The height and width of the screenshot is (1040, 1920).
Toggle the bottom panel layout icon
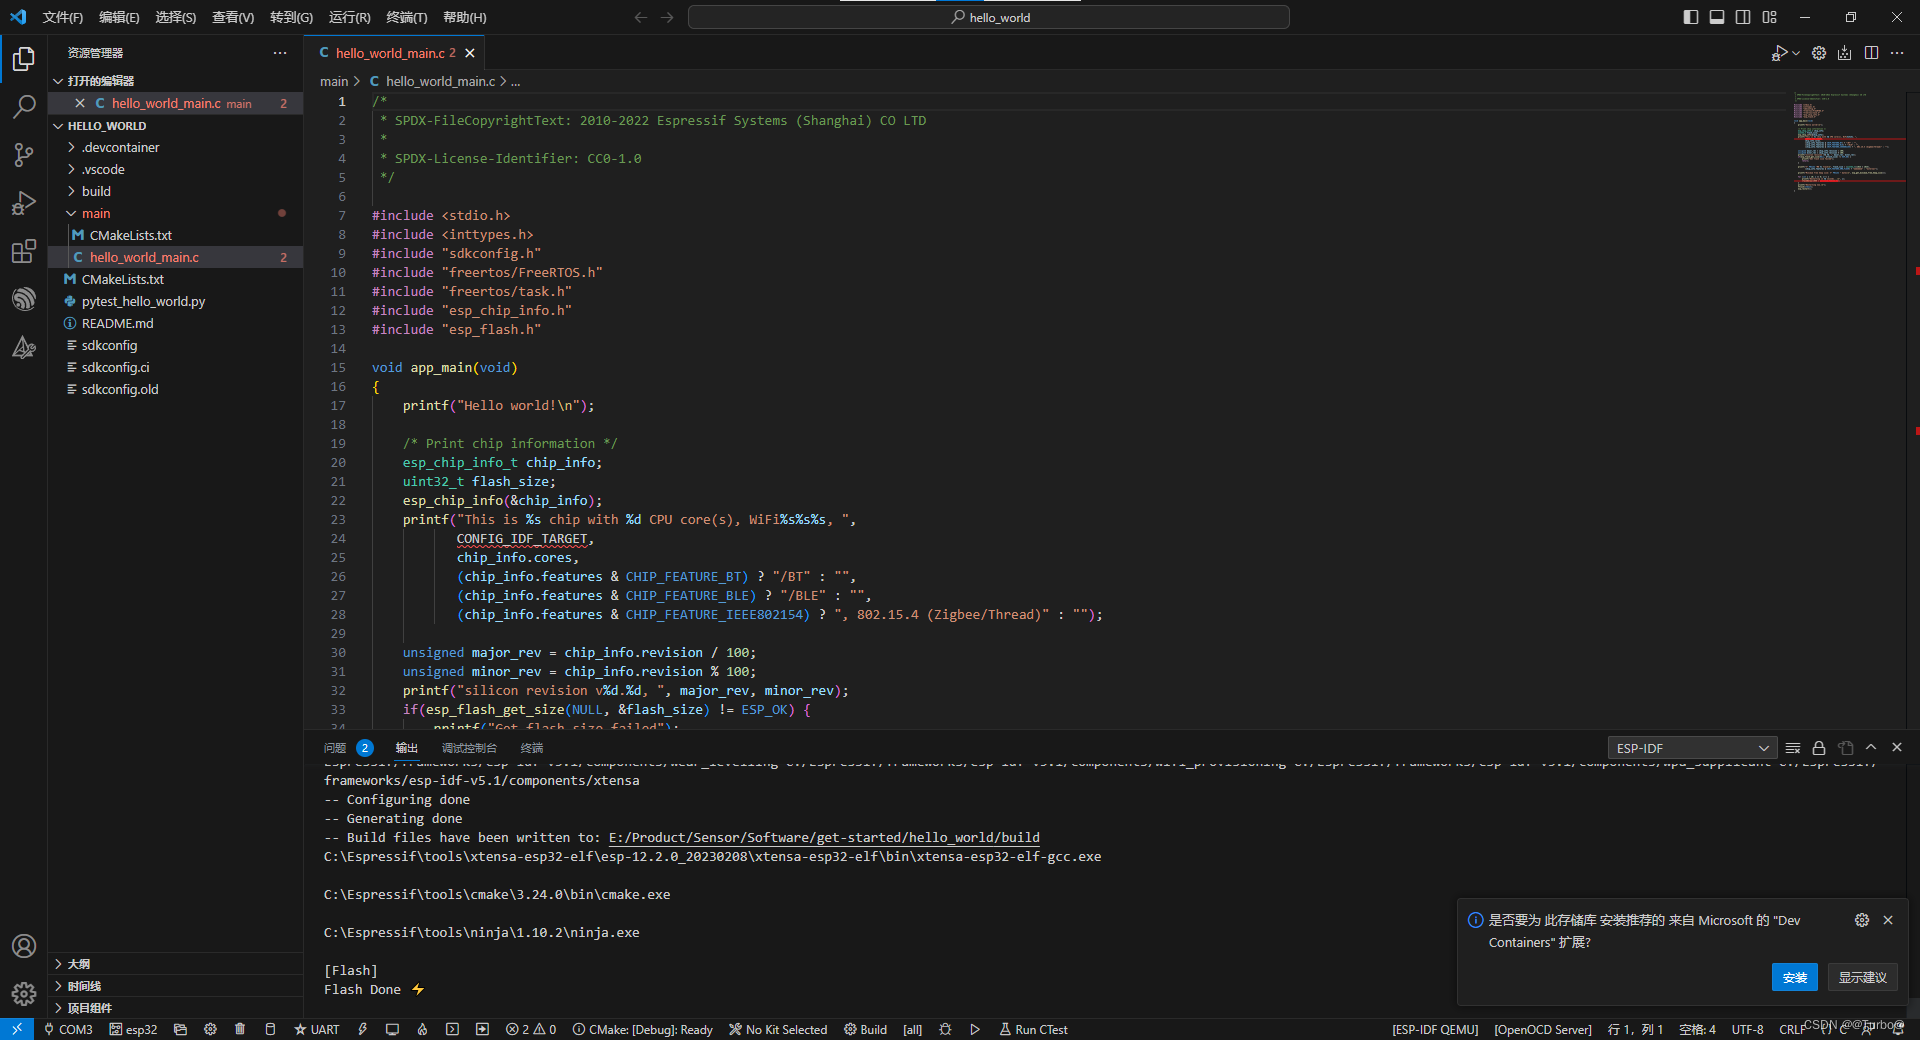pyautogui.click(x=1717, y=17)
